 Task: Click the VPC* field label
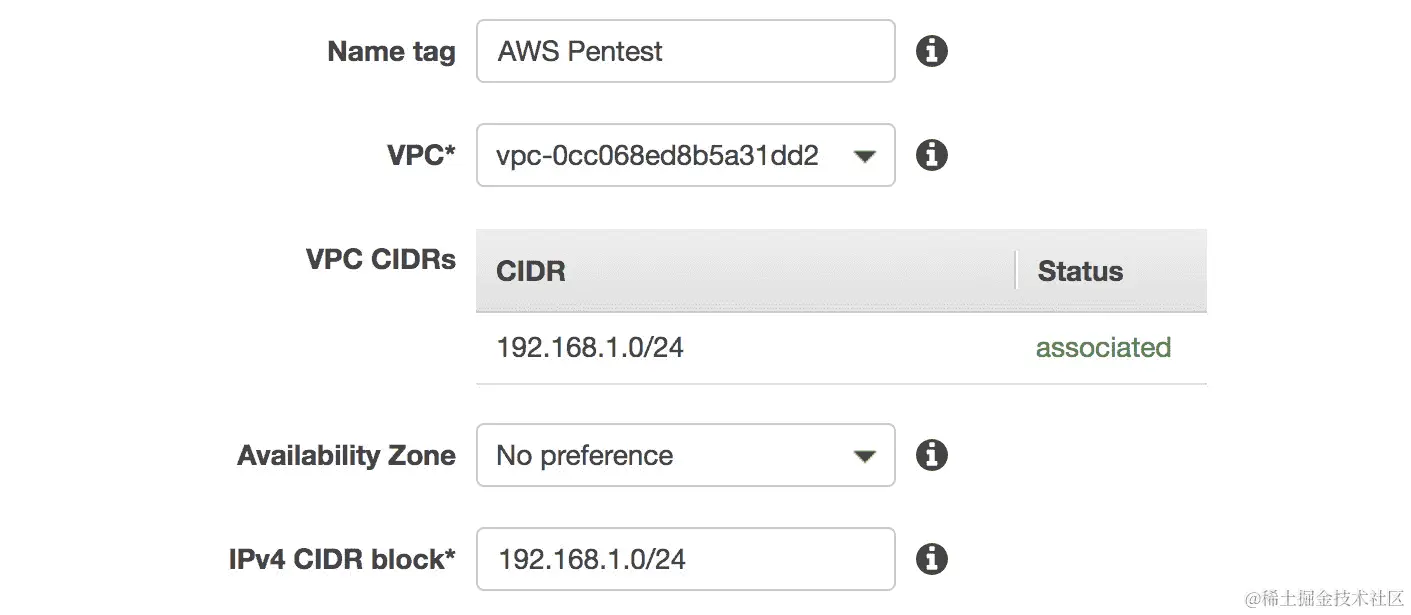tap(421, 155)
